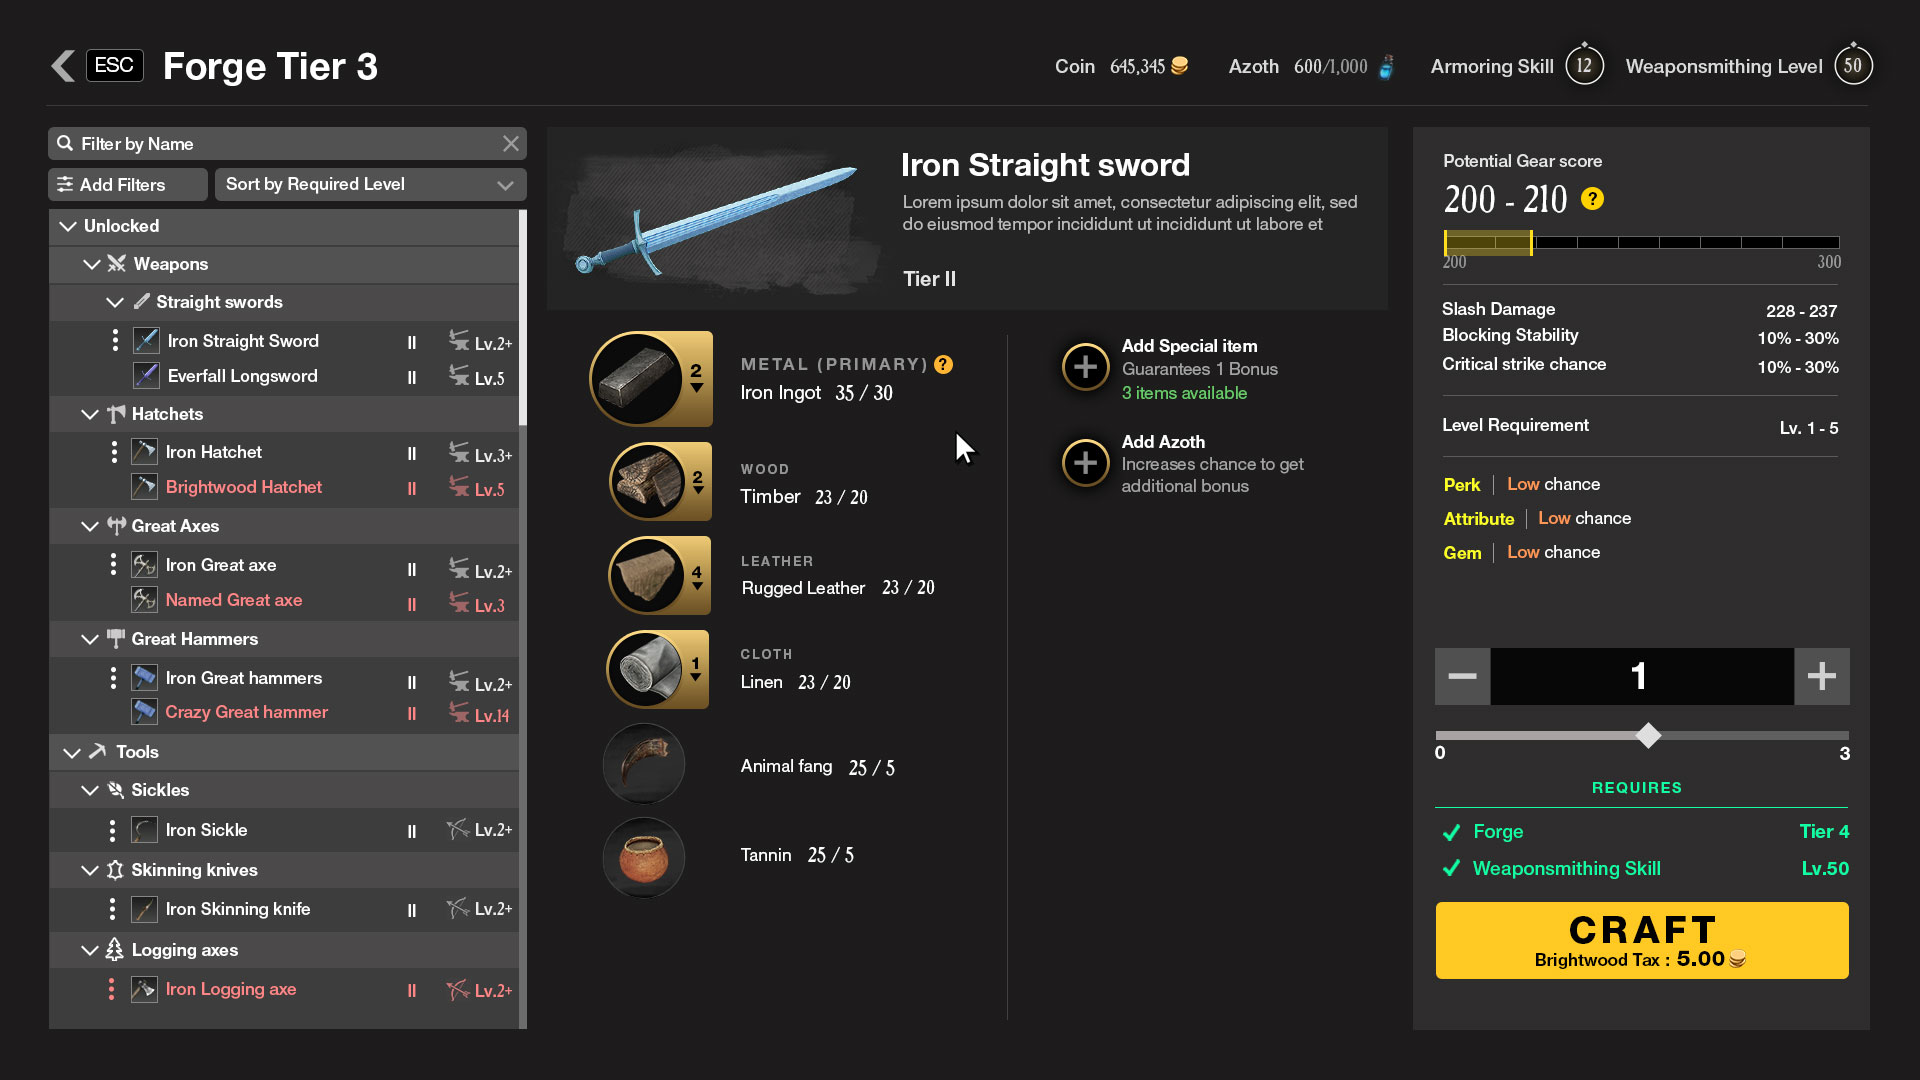1920x1080 pixels.
Task: Click the Rugged Leather material icon
Action: tap(647, 575)
